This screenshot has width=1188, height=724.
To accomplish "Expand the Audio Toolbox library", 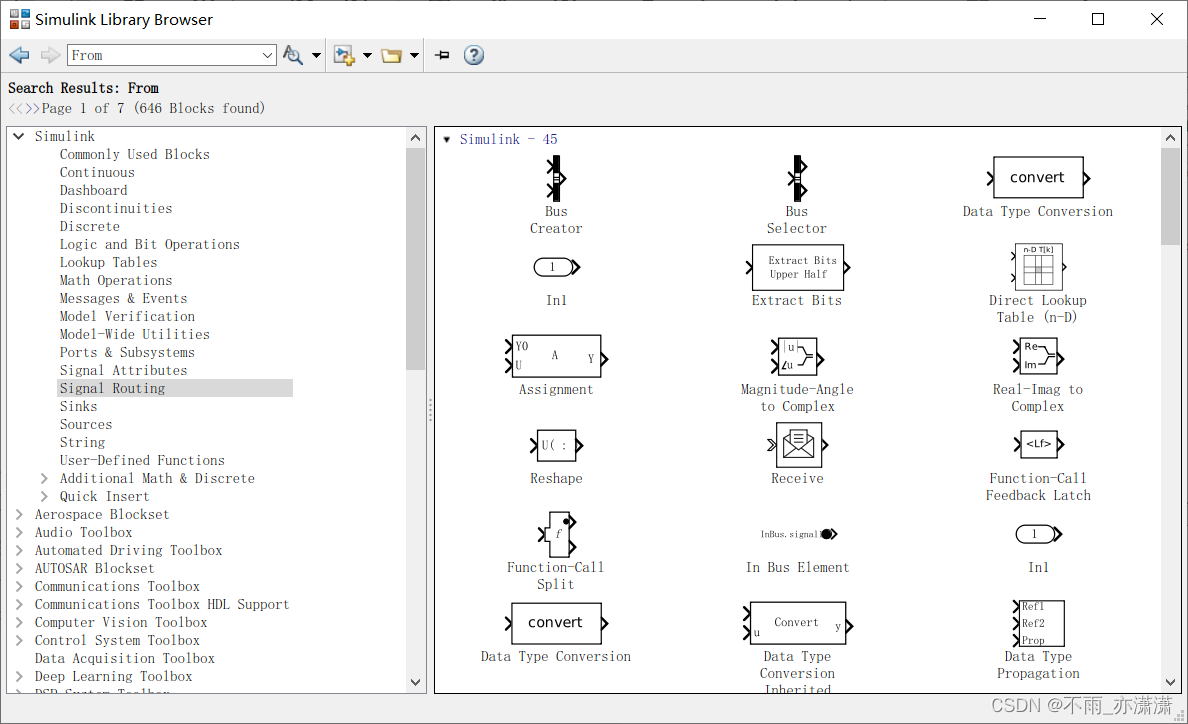I will pos(19,532).
